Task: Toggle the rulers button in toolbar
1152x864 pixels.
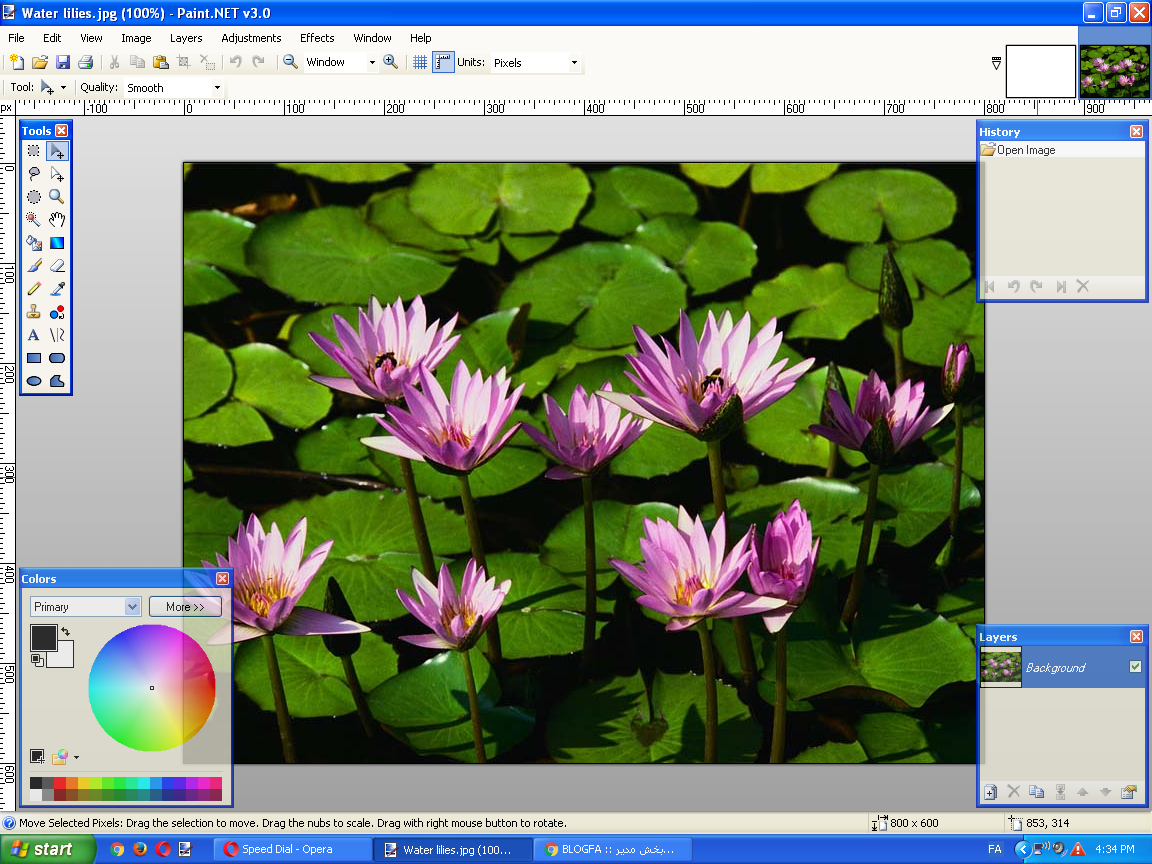Action: point(443,62)
